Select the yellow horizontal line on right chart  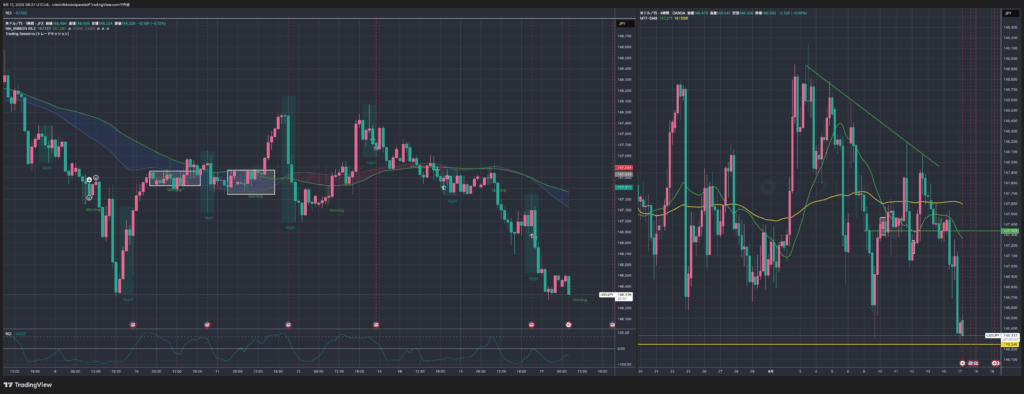pos(820,344)
